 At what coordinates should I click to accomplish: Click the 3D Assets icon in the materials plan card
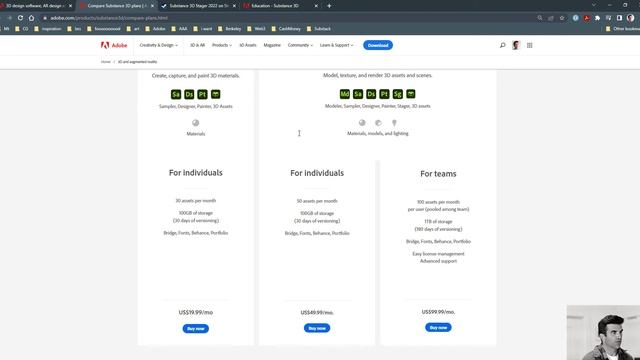(216, 94)
